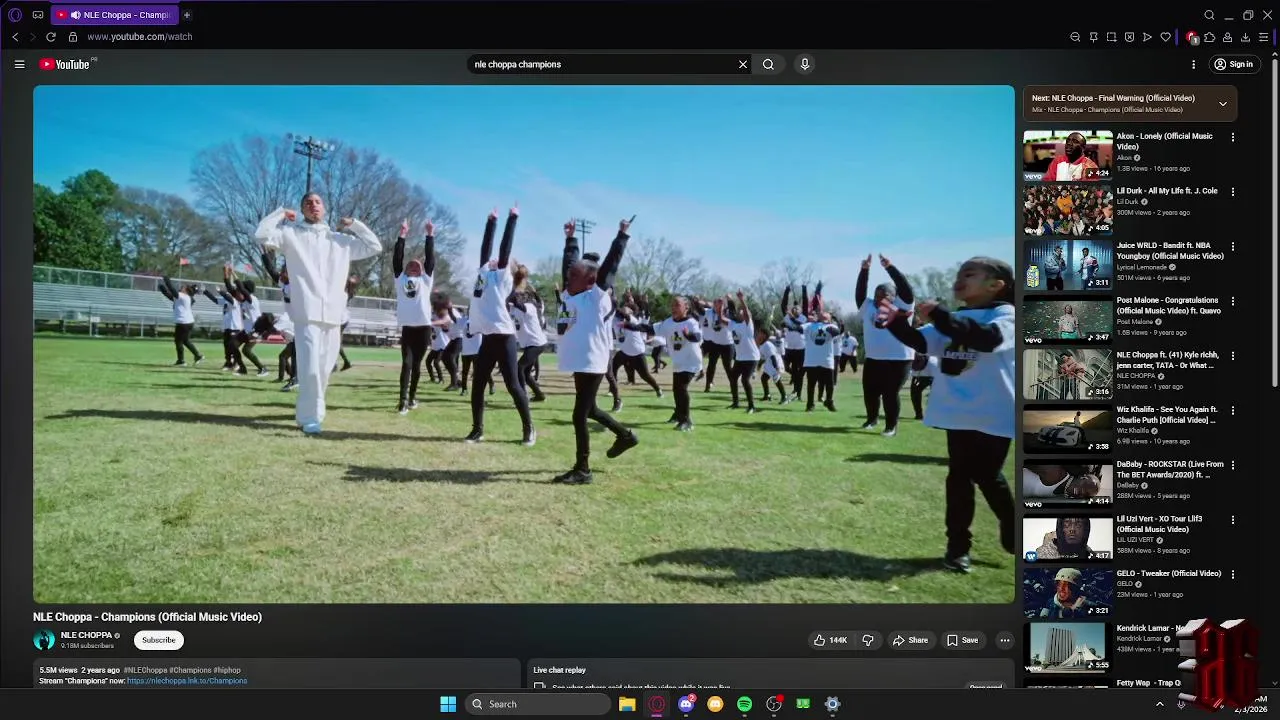Viewport: 1280px width, 720px height.
Task: Open options menu for GELO - Tweaker
Action: [1232, 574]
